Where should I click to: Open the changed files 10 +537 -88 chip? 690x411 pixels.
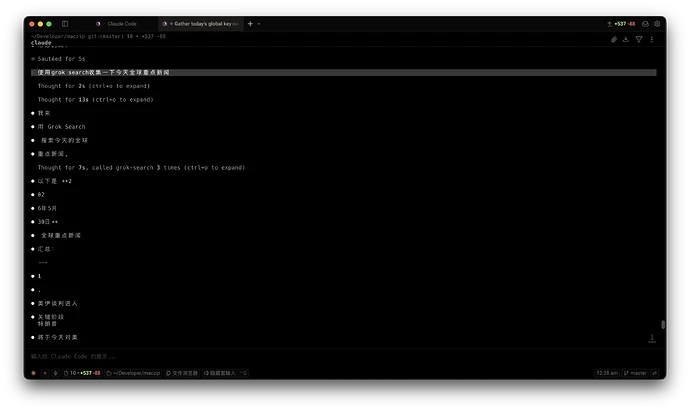[x=82, y=373]
